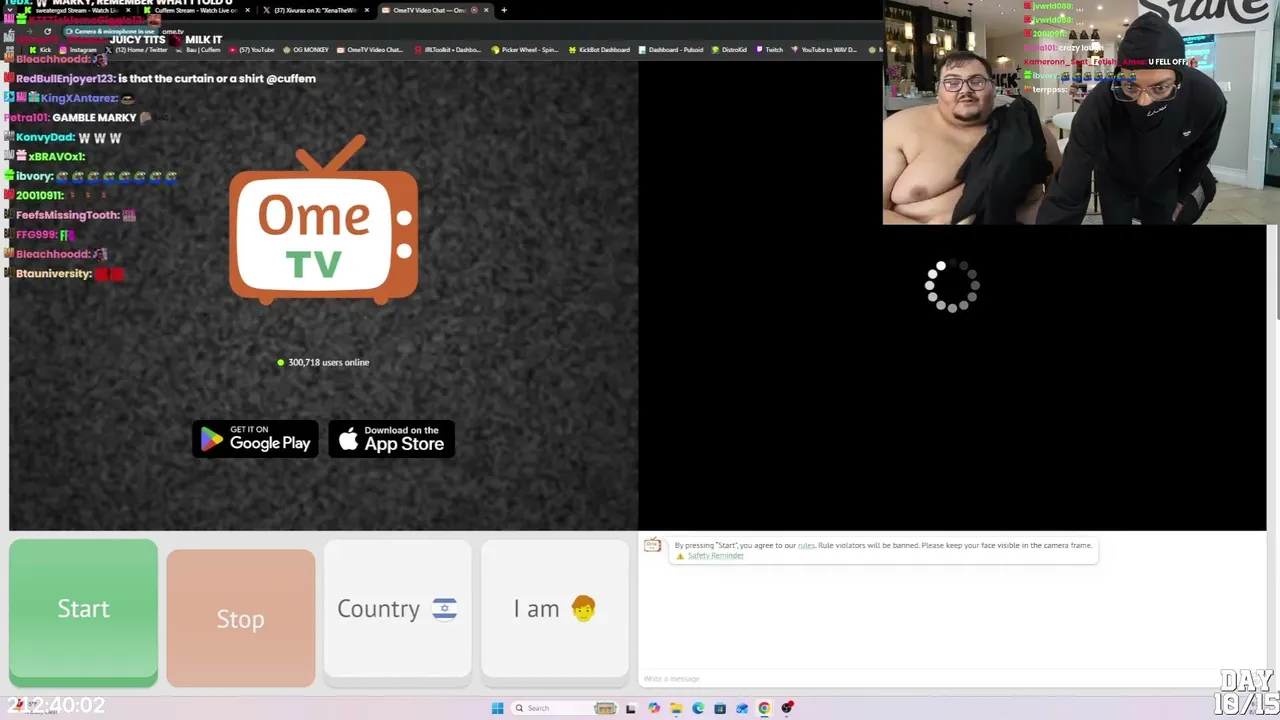Screen dimensions: 1280x720
Task: Click the OmeTV avatar icon beside the rules notice
Action: click(652, 545)
